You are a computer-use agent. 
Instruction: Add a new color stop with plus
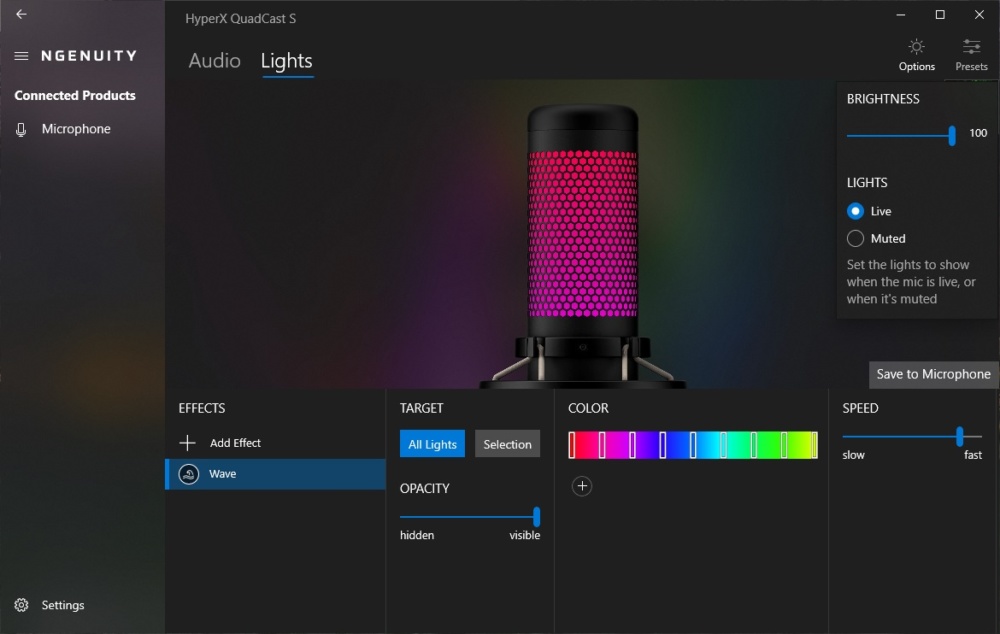pos(582,486)
